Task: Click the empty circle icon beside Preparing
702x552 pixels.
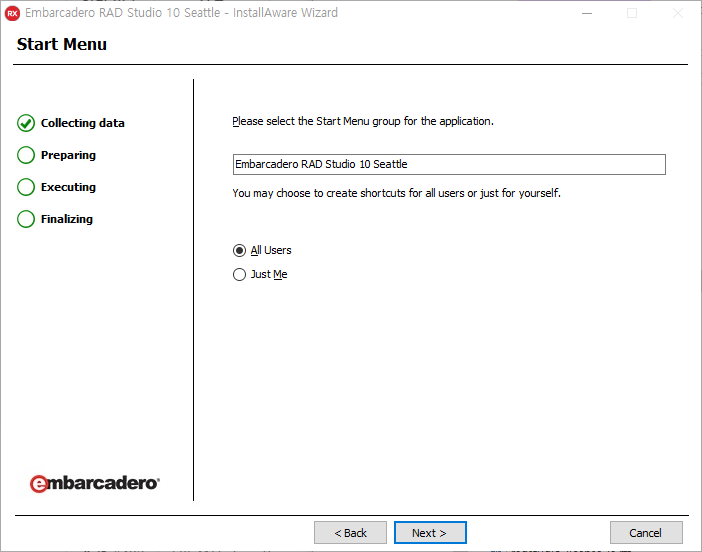Action: [26, 155]
